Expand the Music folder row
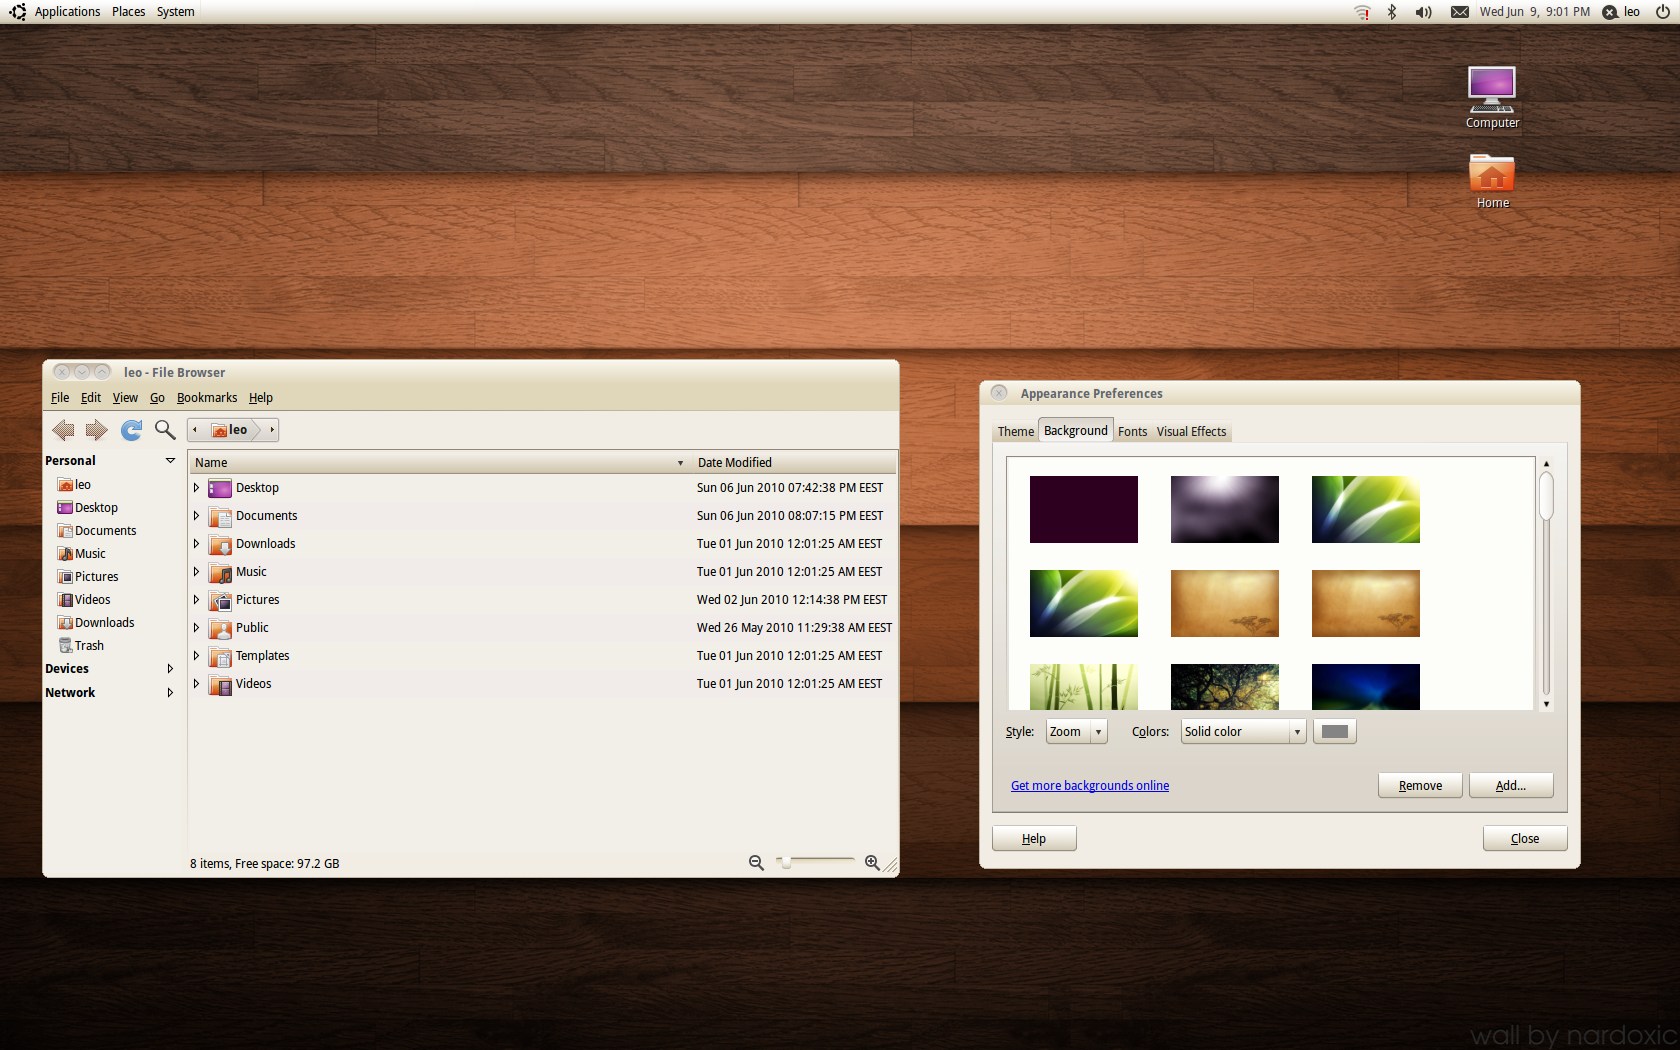This screenshot has width=1680, height=1050. click(x=196, y=572)
